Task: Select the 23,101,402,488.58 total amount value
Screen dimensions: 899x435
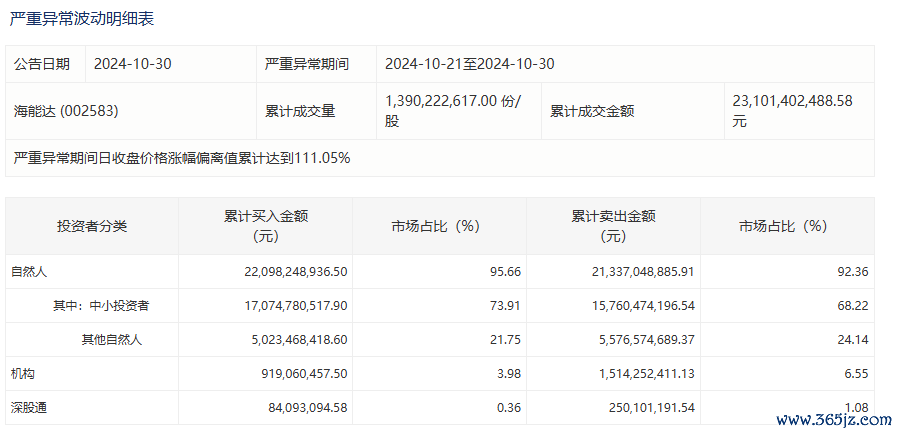Action: click(792, 111)
